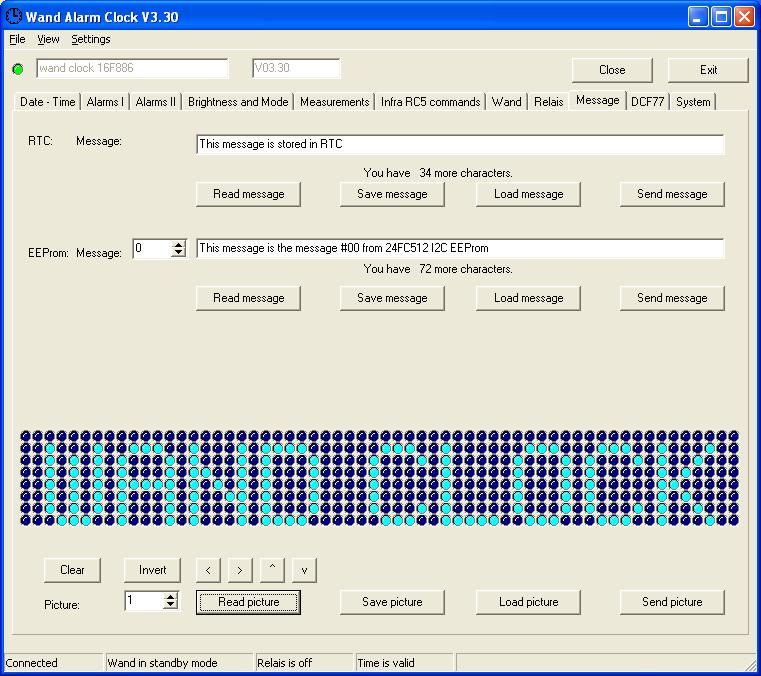
Task: Invert the LED picture
Action: (x=152, y=570)
